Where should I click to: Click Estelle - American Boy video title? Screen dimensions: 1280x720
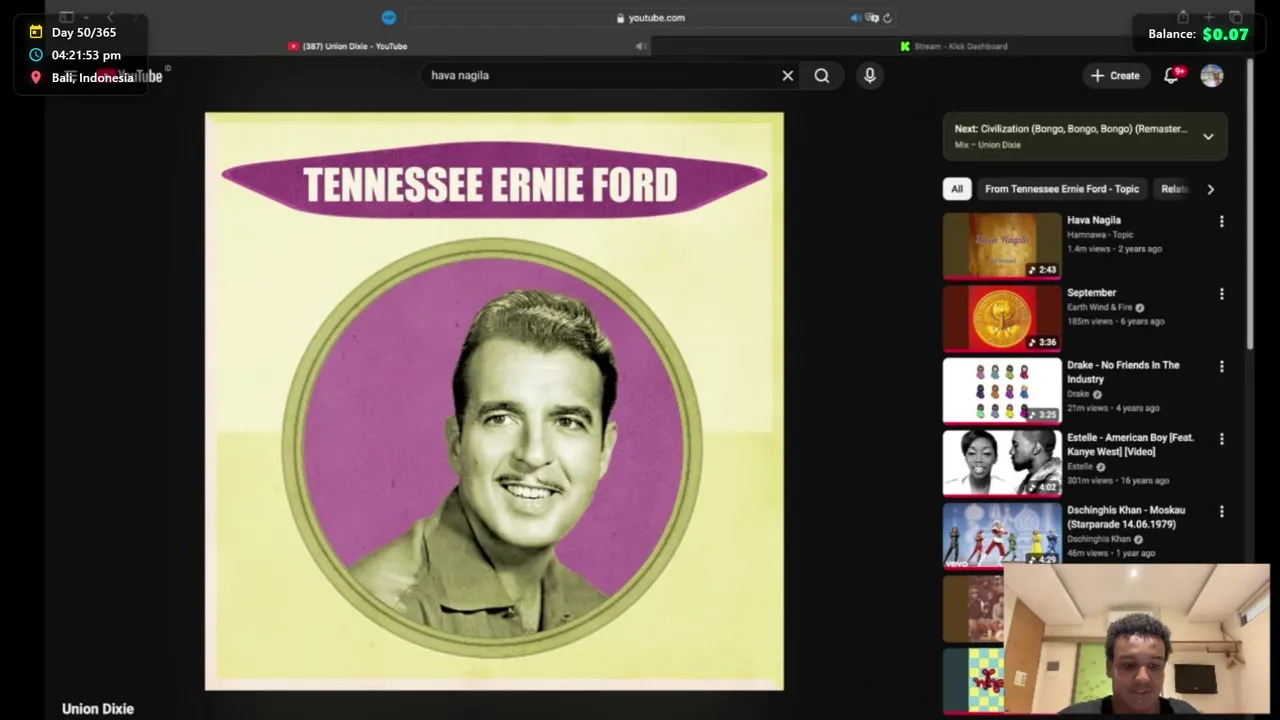click(1130, 445)
